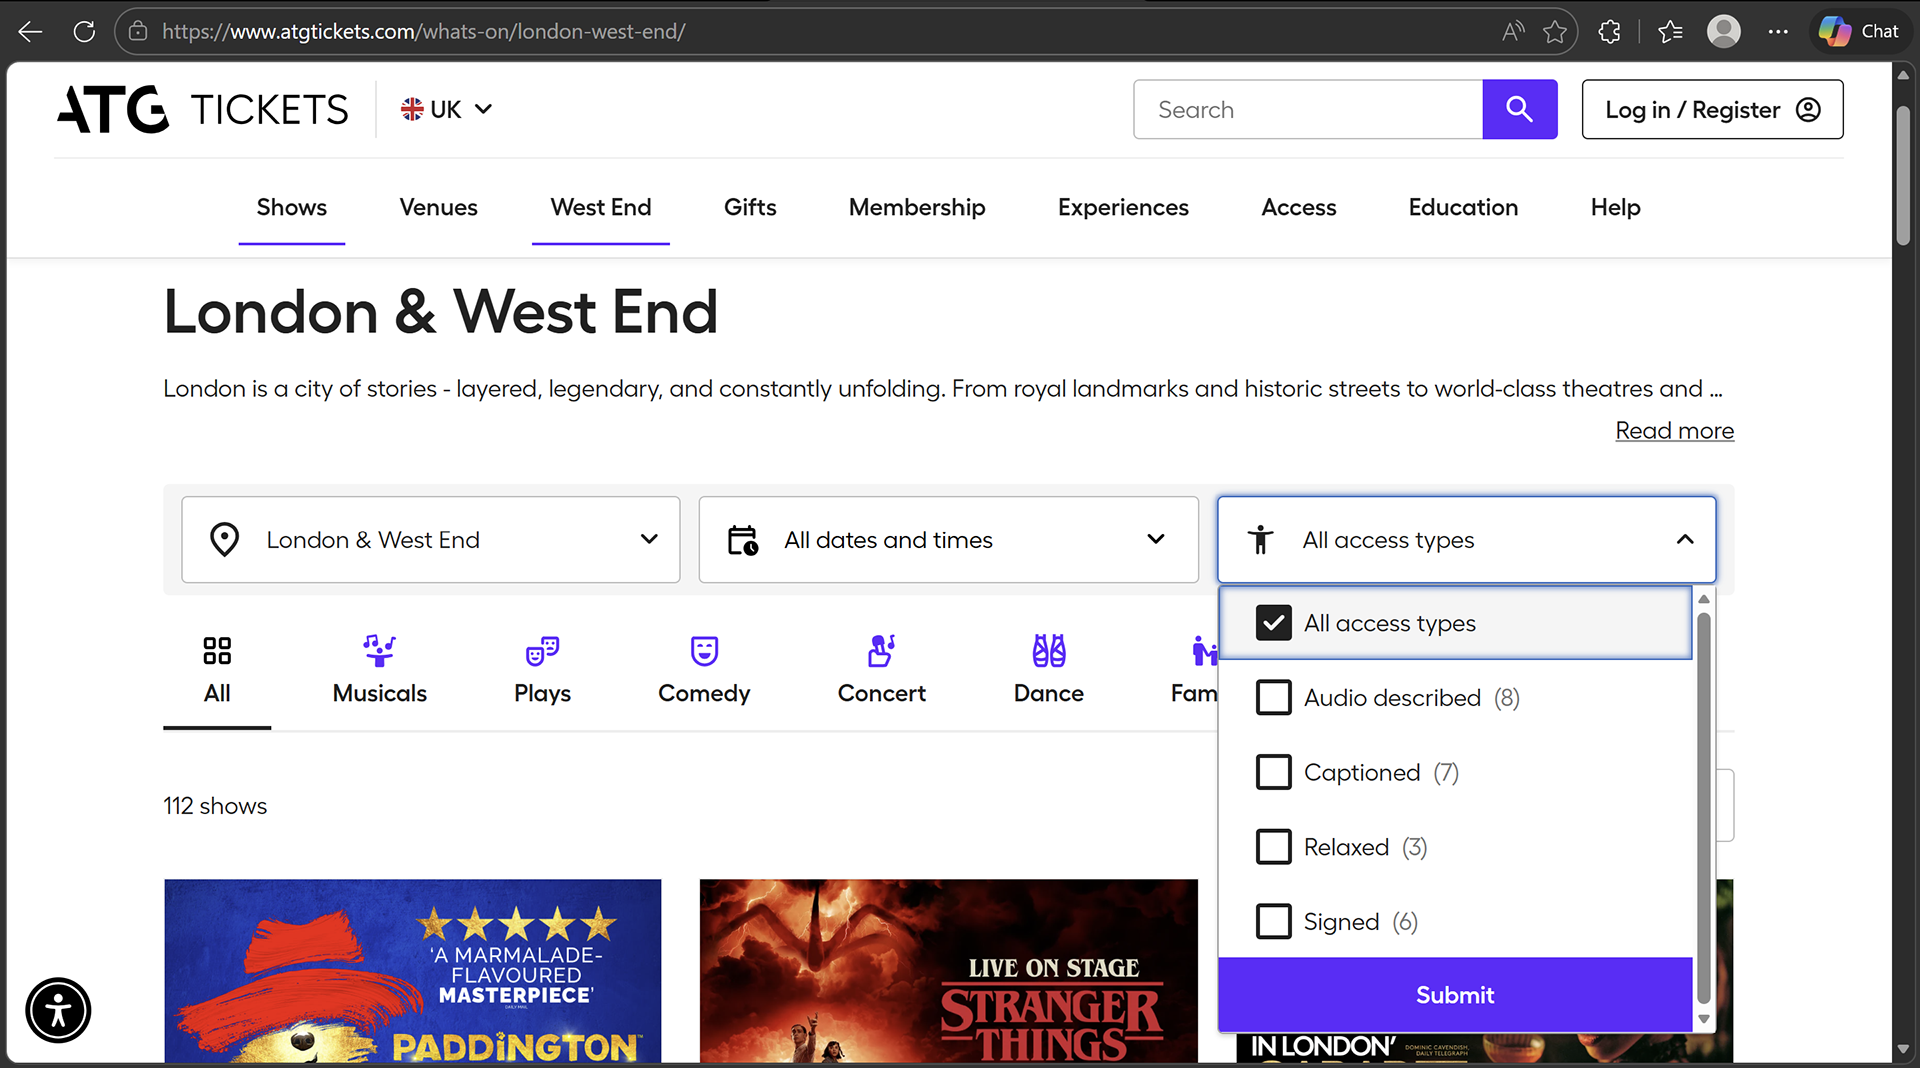The height and width of the screenshot is (1068, 1920).
Task: Select the Signed checkbox
Action: tap(1273, 921)
